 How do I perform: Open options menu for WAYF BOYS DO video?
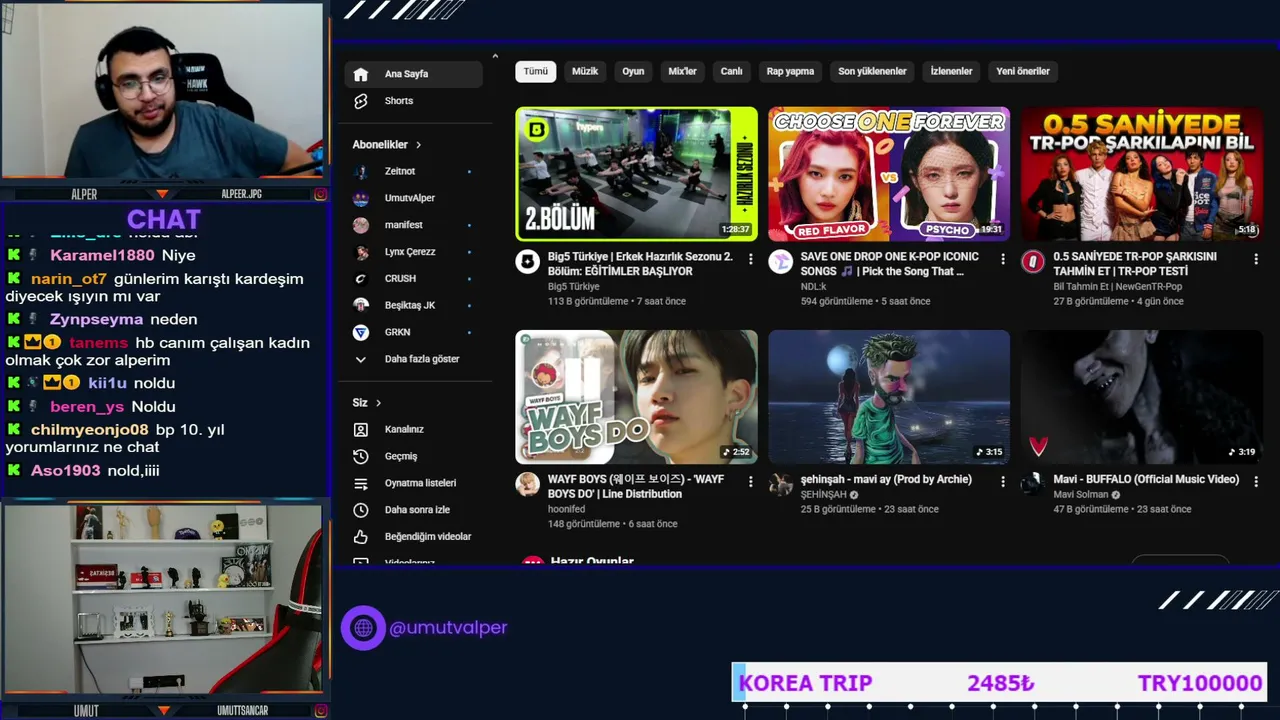click(750, 482)
